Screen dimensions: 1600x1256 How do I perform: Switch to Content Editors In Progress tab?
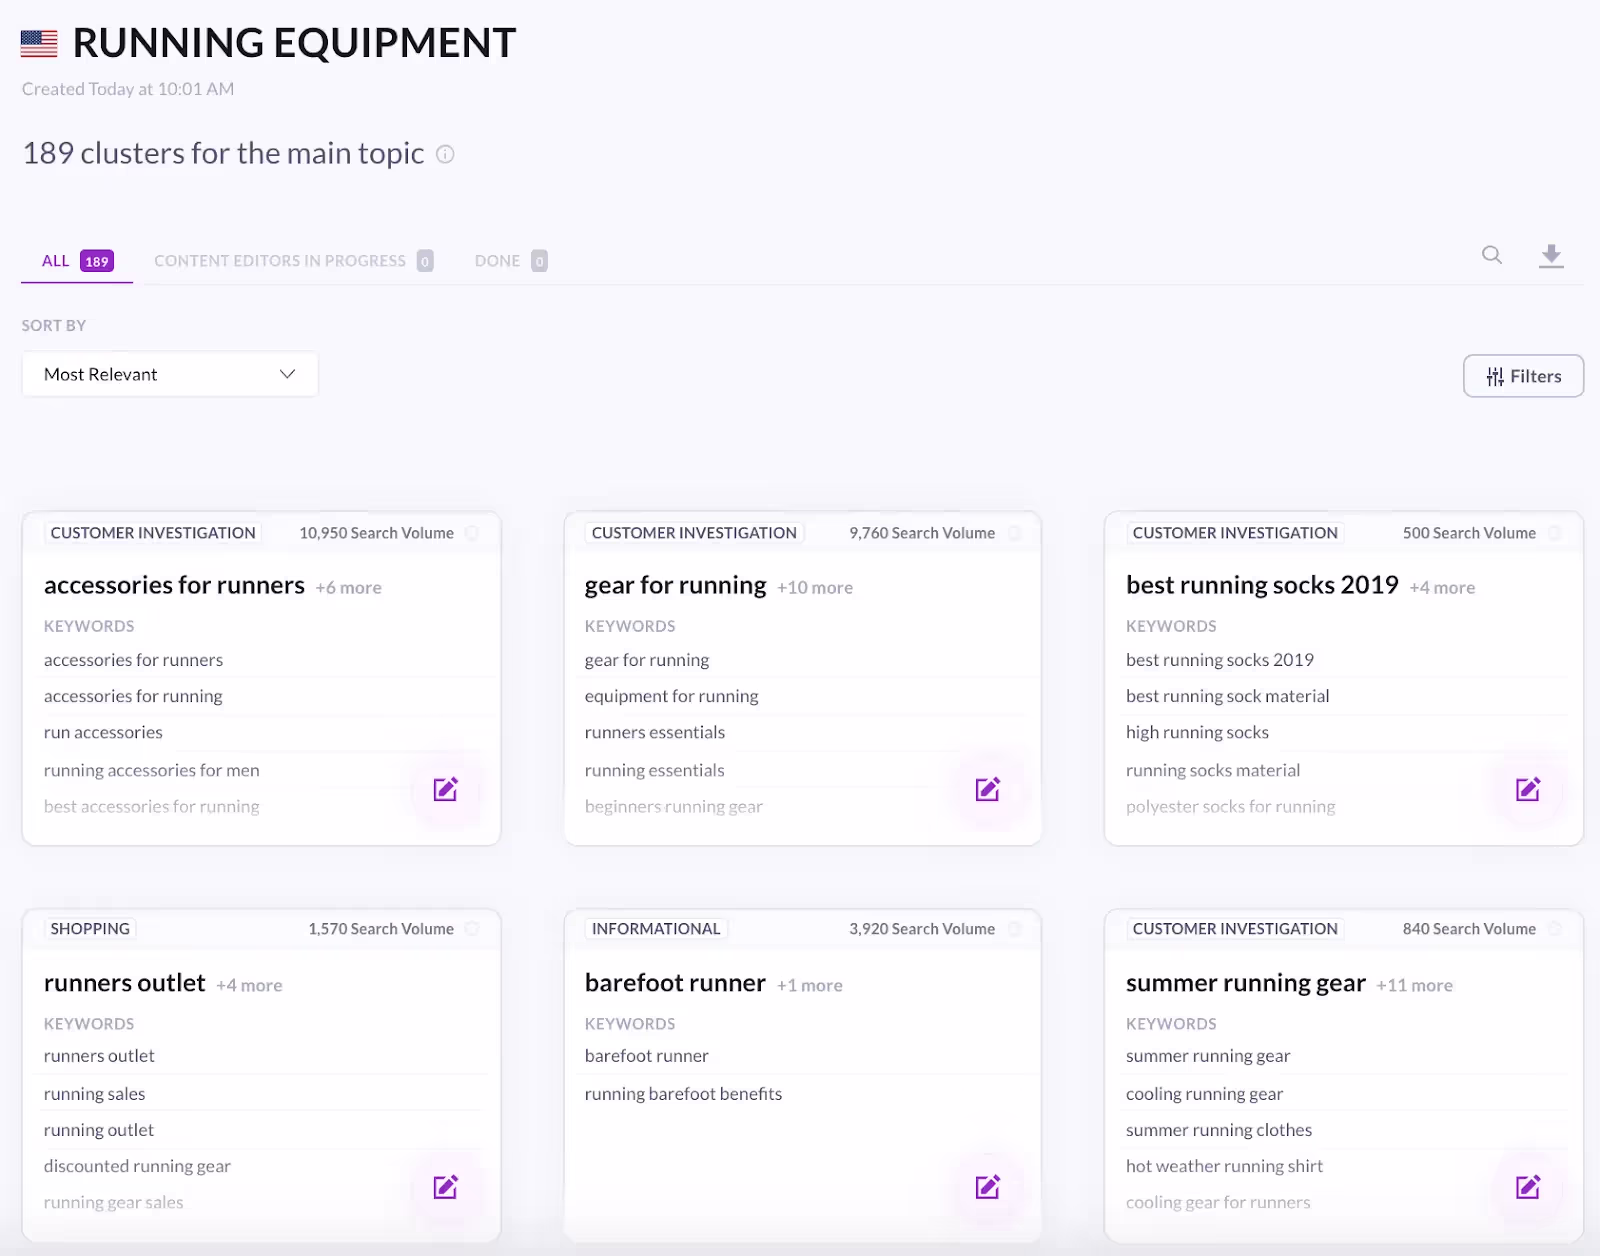[x=293, y=261]
